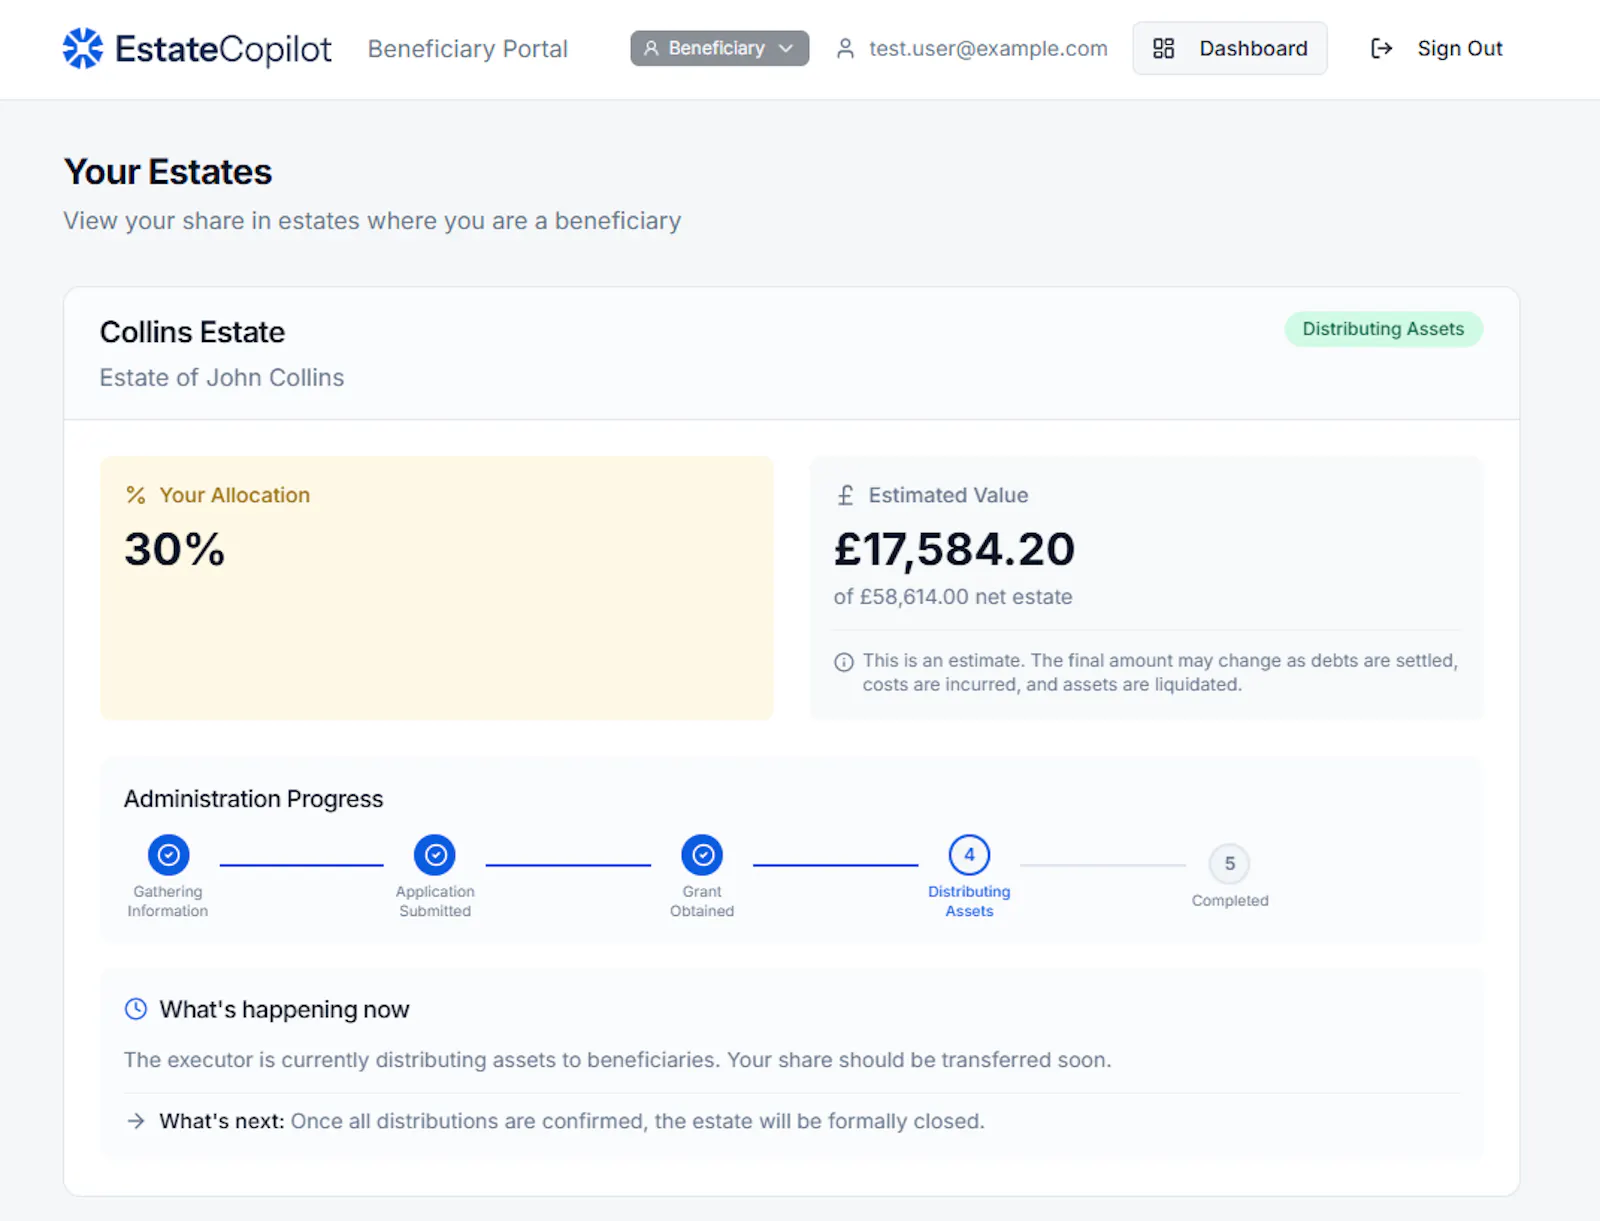Open the Beneficiary role dropdown
The width and height of the screenshot is (1600, 1221).
pos(719,48)
